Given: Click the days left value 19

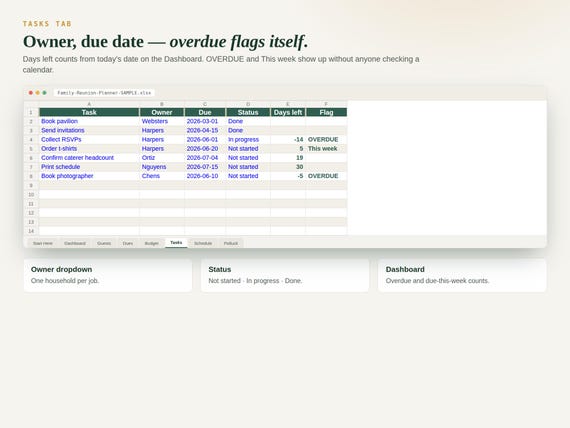Looking at the screenshot, I should [x=288, y=157].
